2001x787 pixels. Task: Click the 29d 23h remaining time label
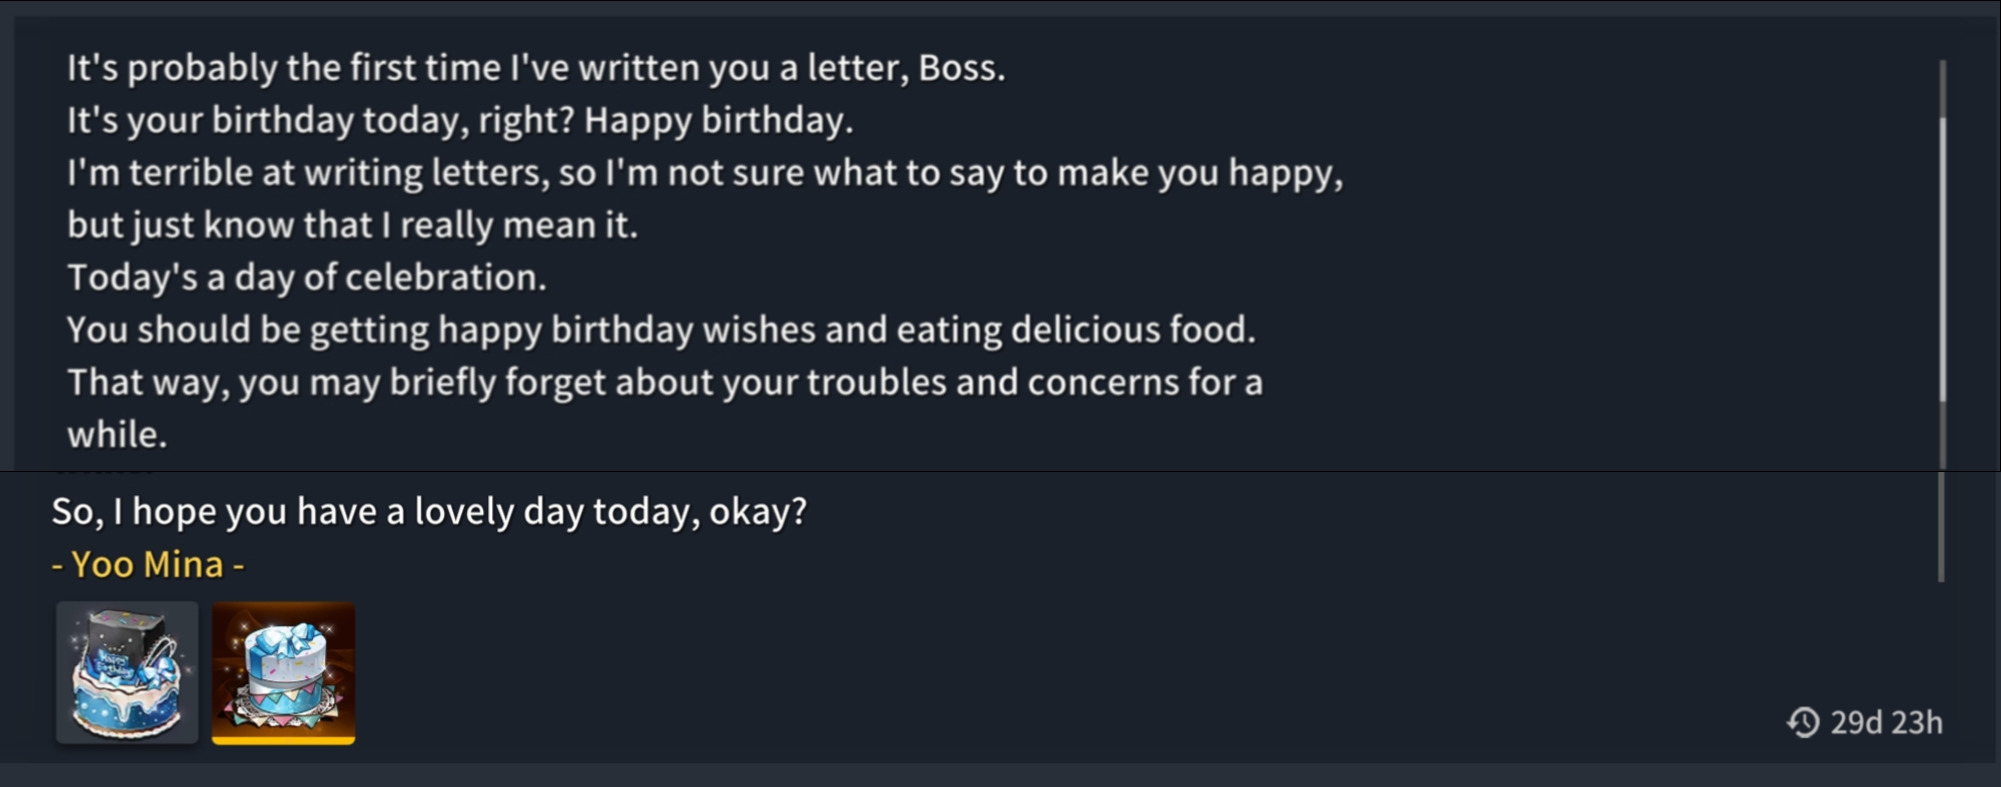coord(1886,722)
